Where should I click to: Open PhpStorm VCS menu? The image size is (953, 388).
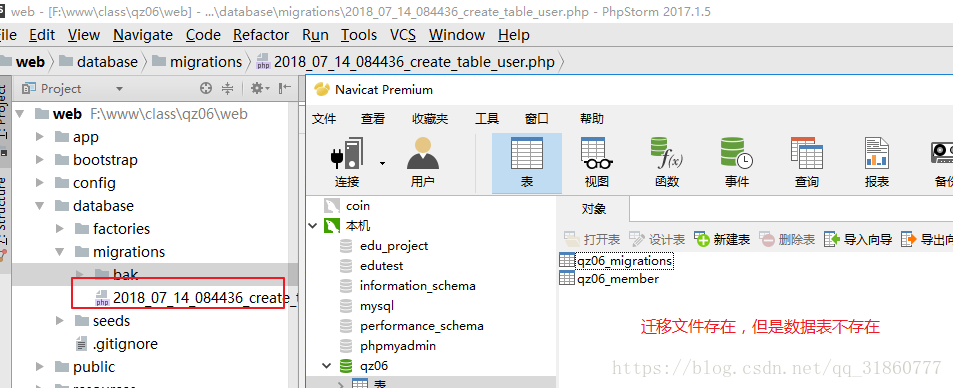click(x=403, y=35)
